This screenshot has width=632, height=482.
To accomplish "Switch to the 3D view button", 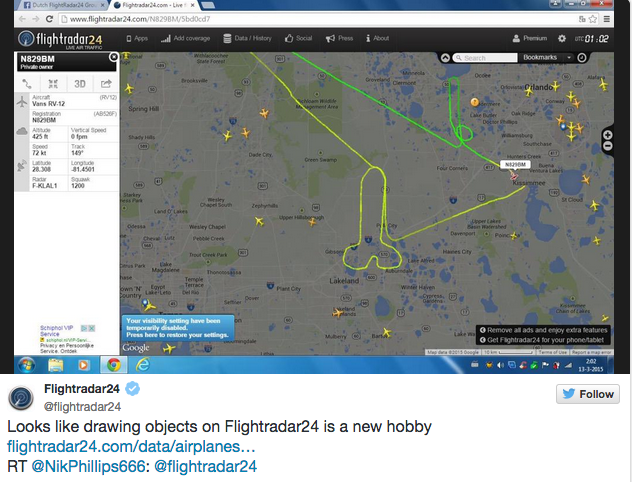I will tap(79, 84).
